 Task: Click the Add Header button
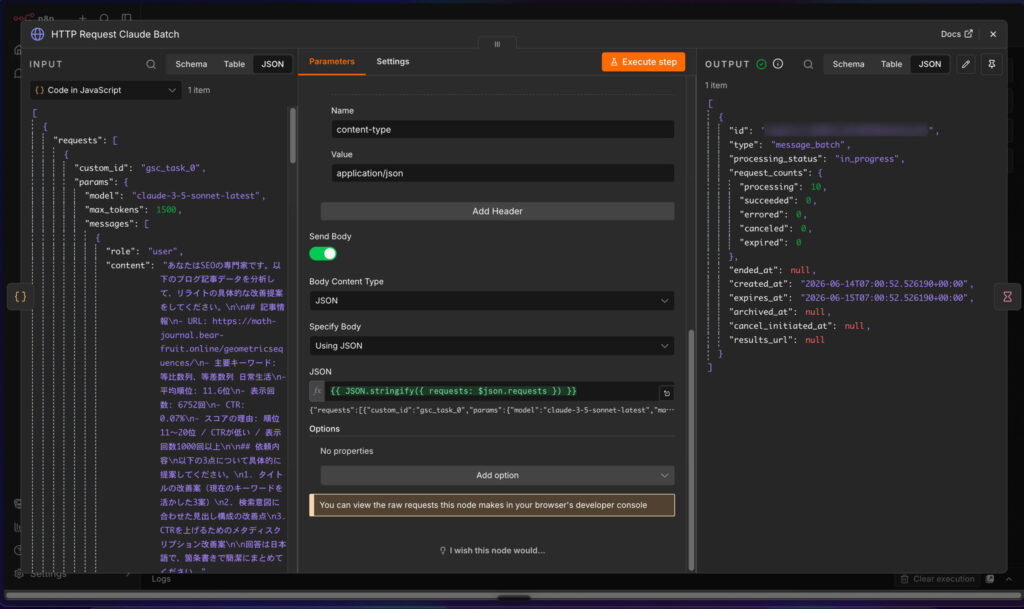(x=497, y=211)
